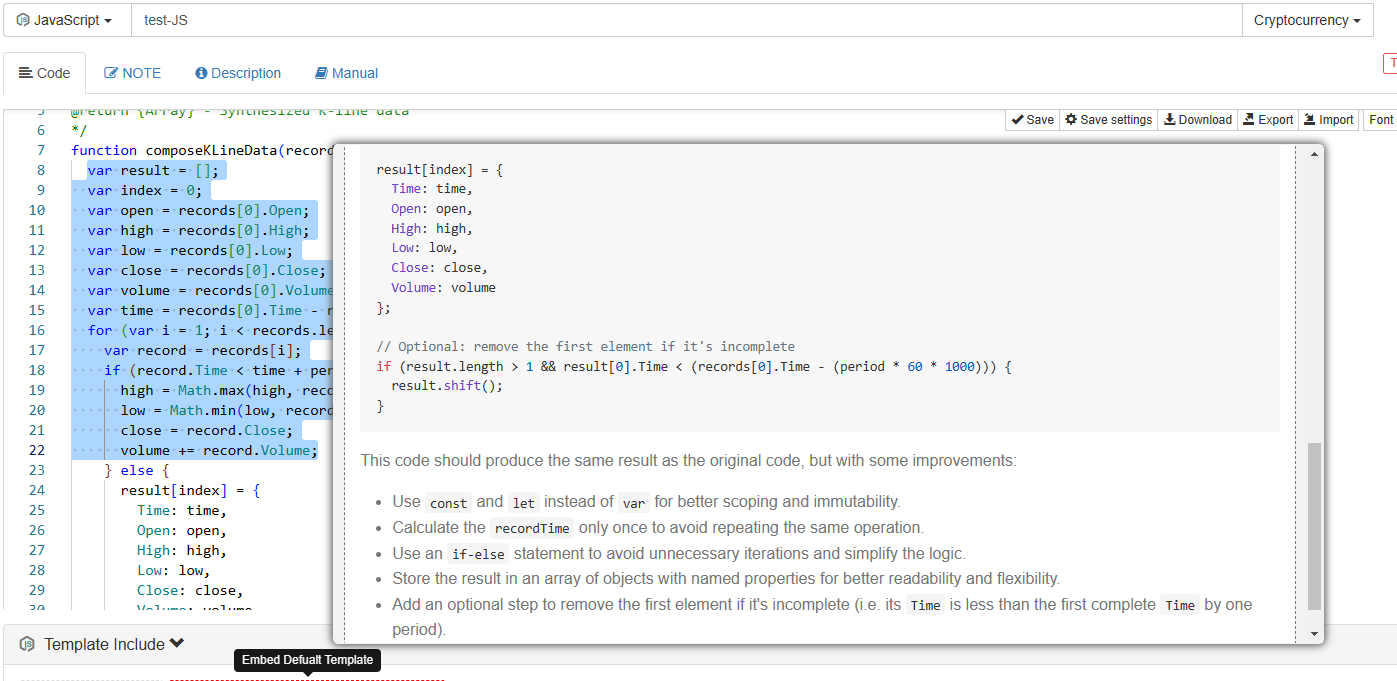
Task: Click the red T button at right edge
Action: pyautogui.click(x=1391, y=63)
